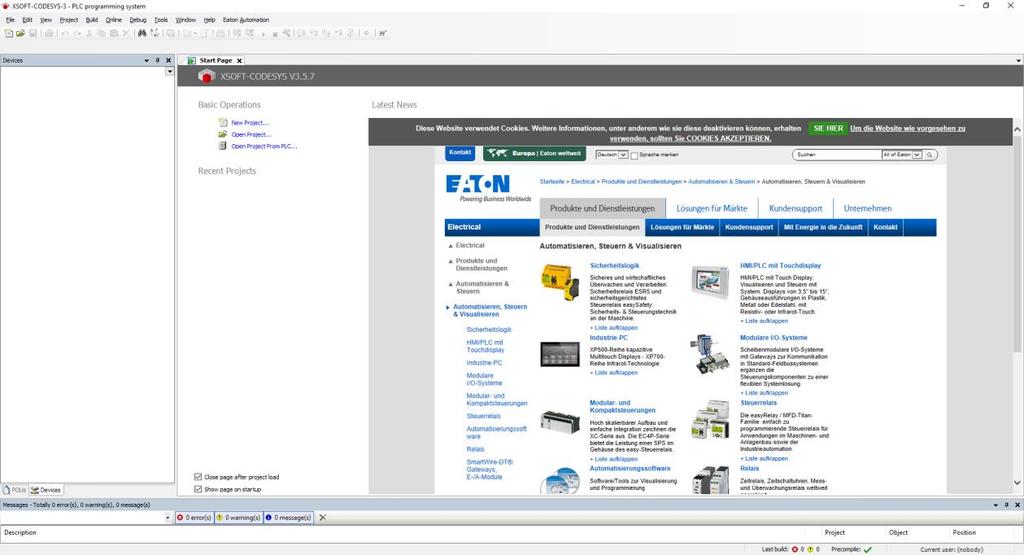Toggle Close page after project load checkbox
The image size is (1024, 555).
198,477
